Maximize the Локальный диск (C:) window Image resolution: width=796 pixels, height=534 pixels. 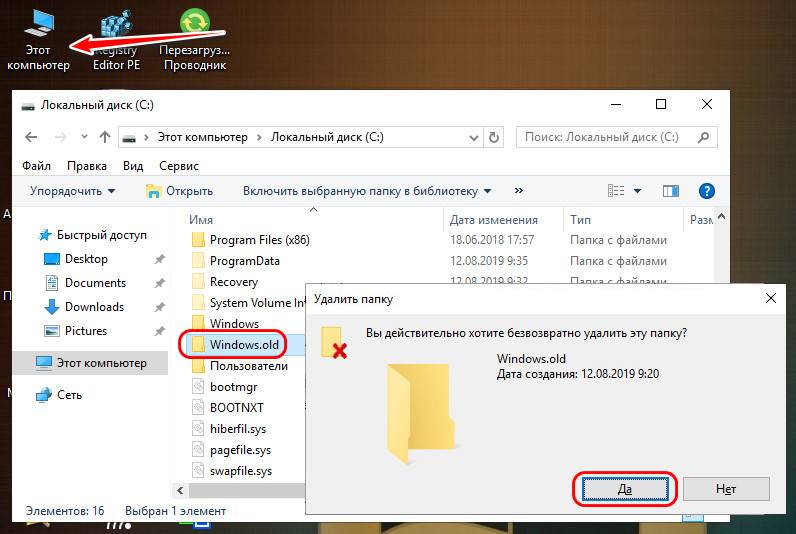pyautogui.click(x=661, y=105)
